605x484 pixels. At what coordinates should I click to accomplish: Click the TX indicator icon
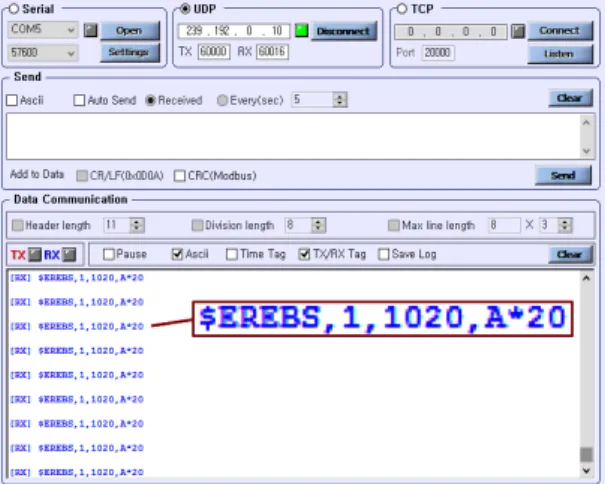pyautogui.click(x=35, y=255)
